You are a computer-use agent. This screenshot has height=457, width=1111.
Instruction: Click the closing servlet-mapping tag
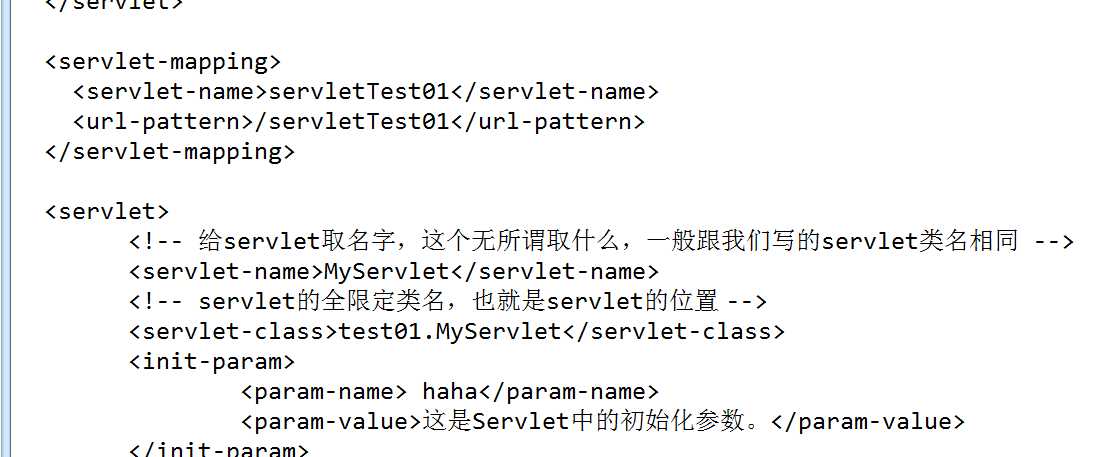(x=169, y=151)
